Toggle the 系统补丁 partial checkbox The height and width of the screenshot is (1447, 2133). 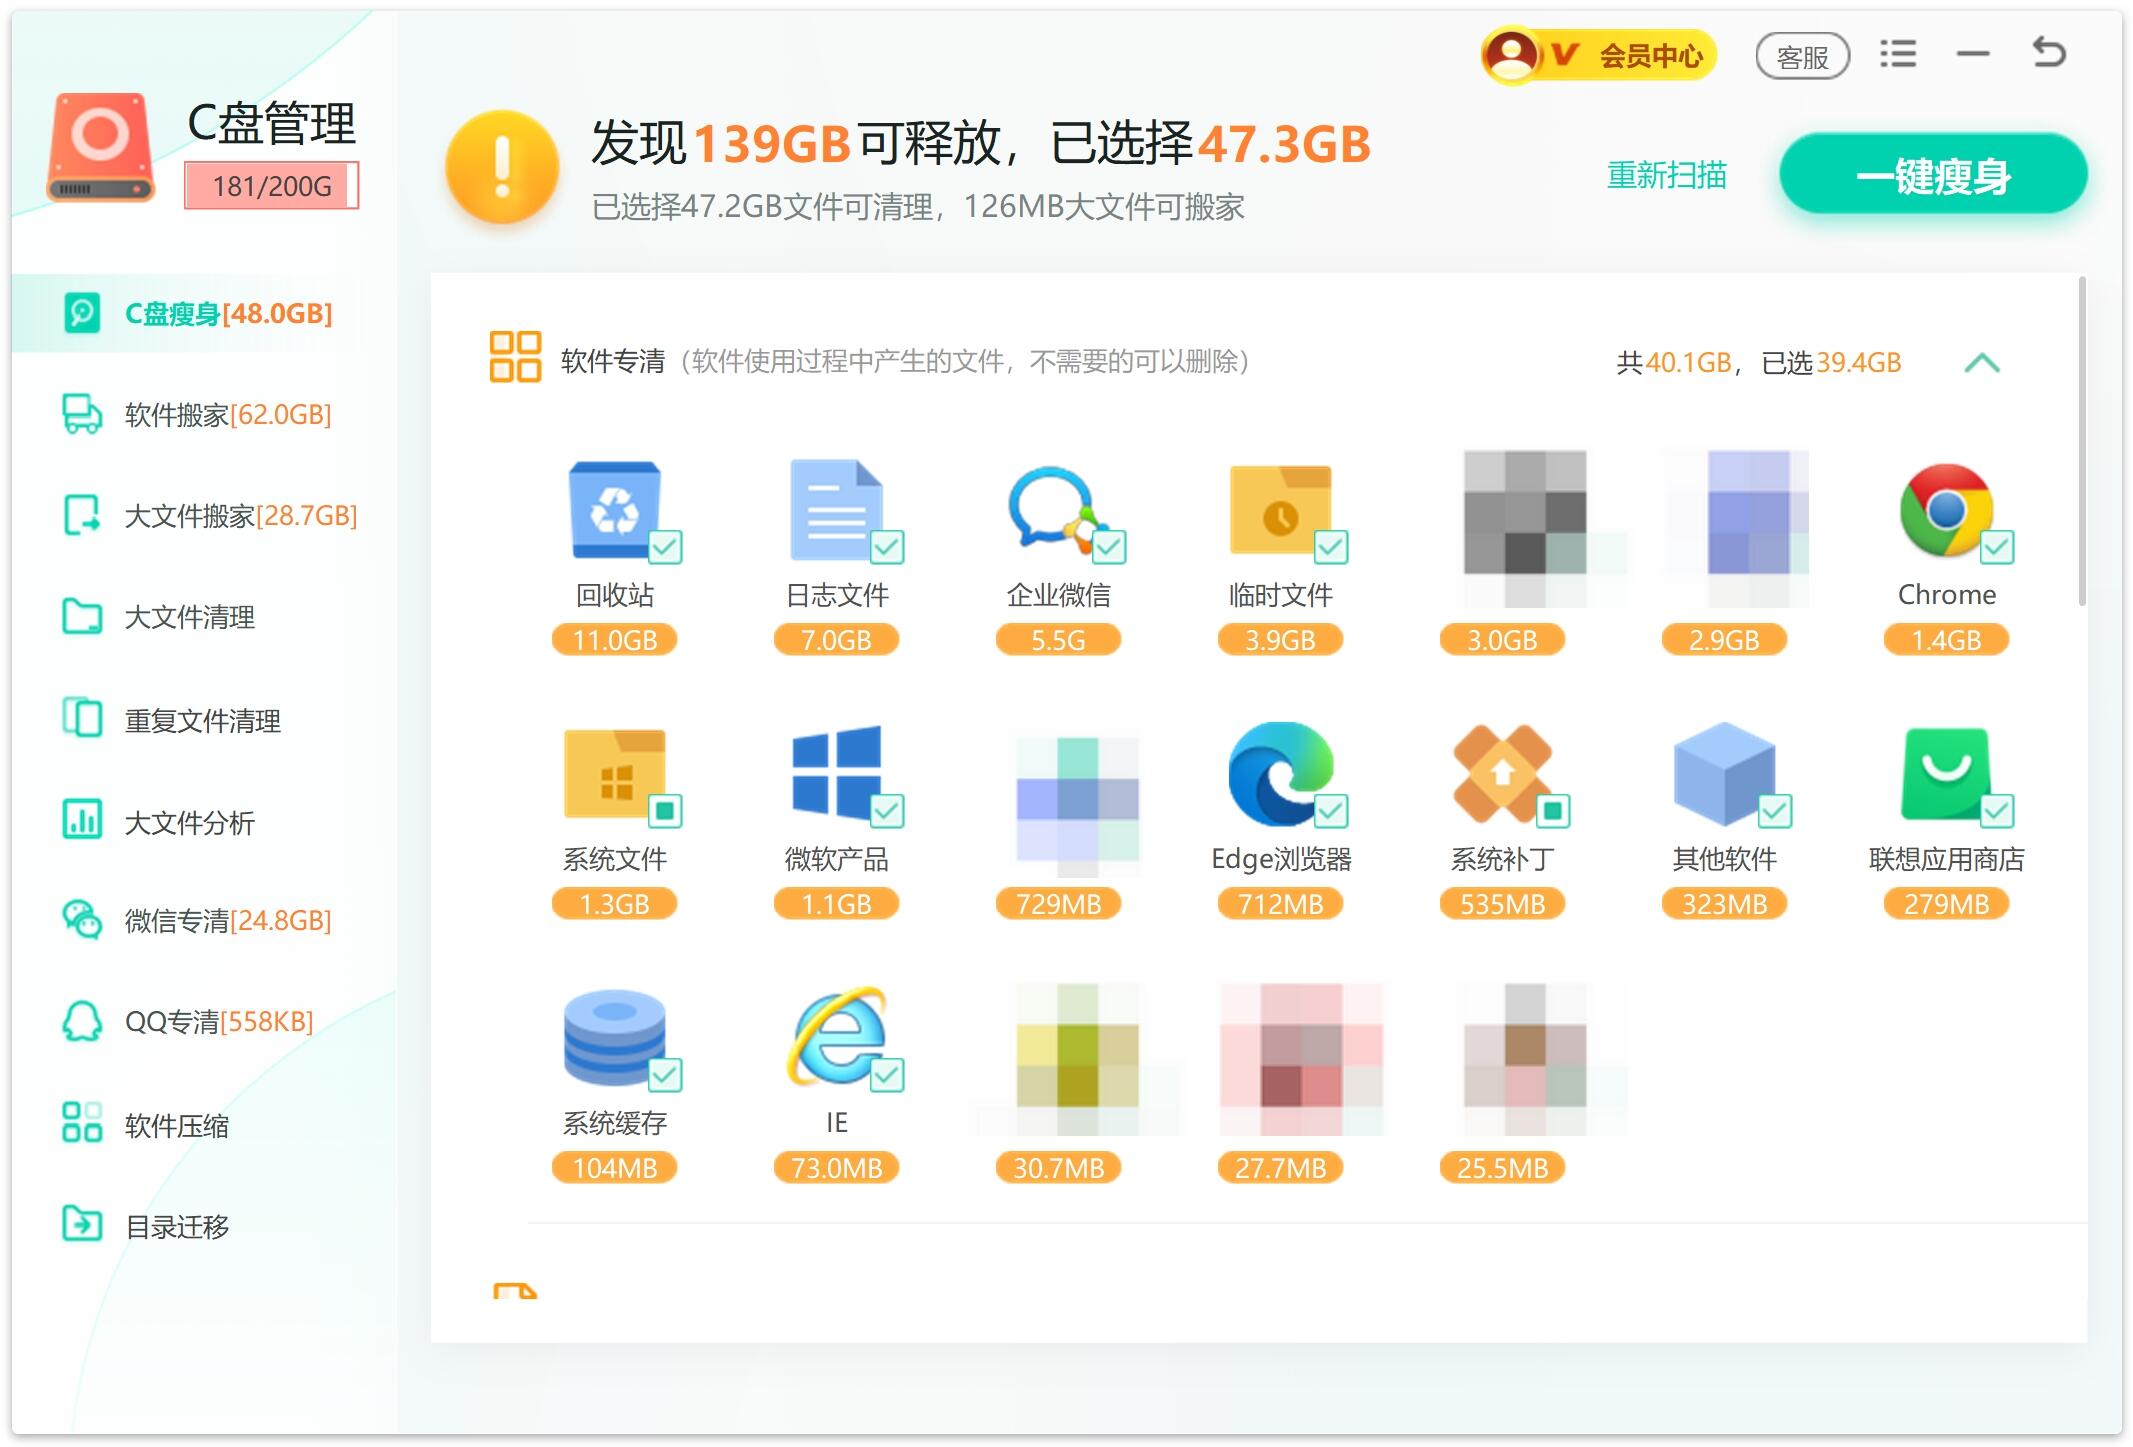pyautogui.click(x=1554, y=810)
